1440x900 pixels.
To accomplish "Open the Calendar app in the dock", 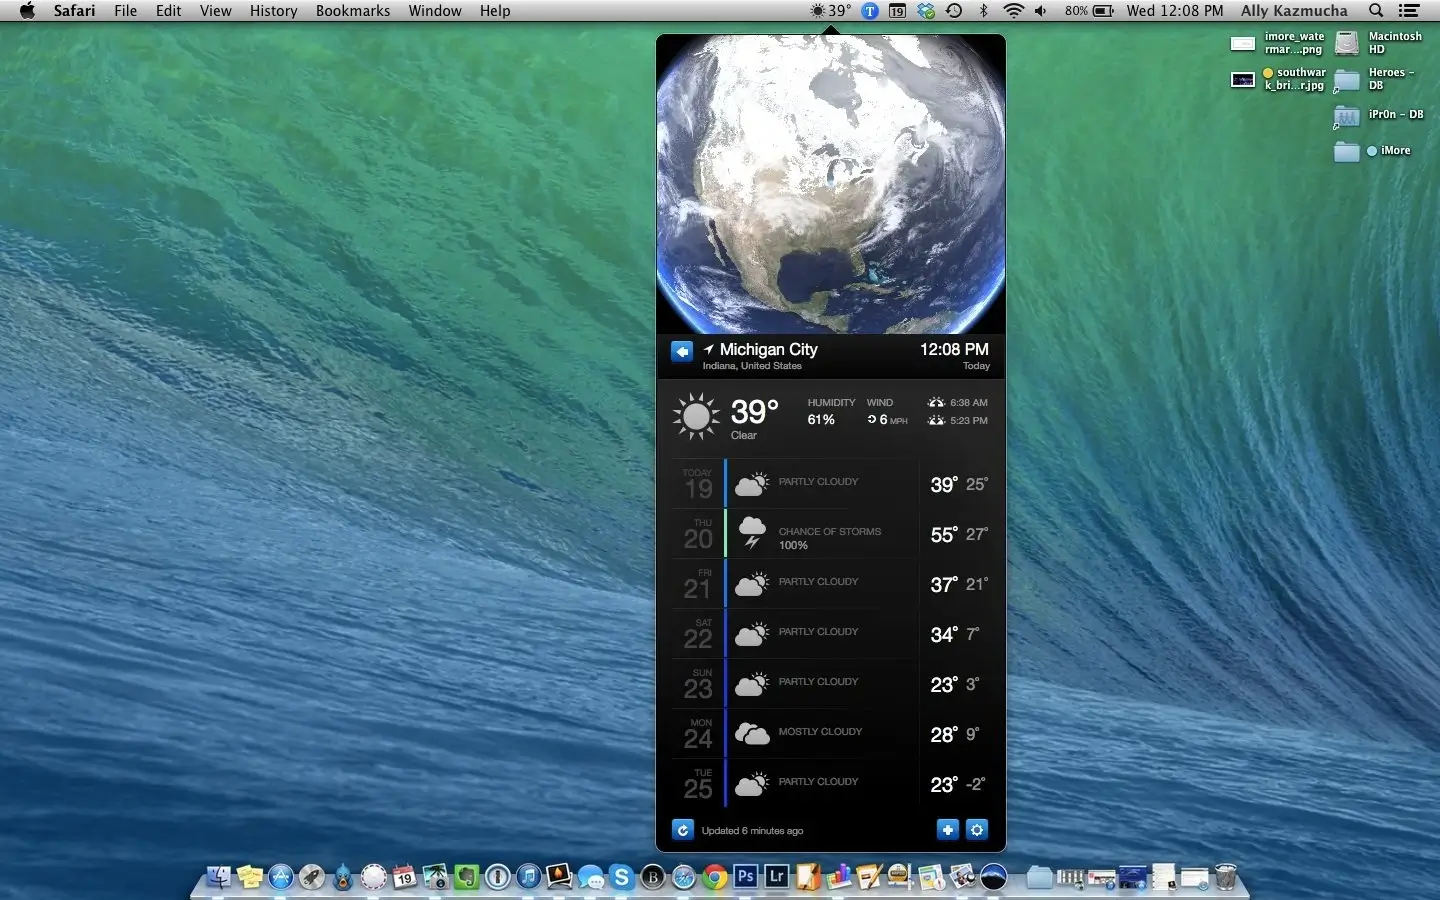I will tap(404, 877).
